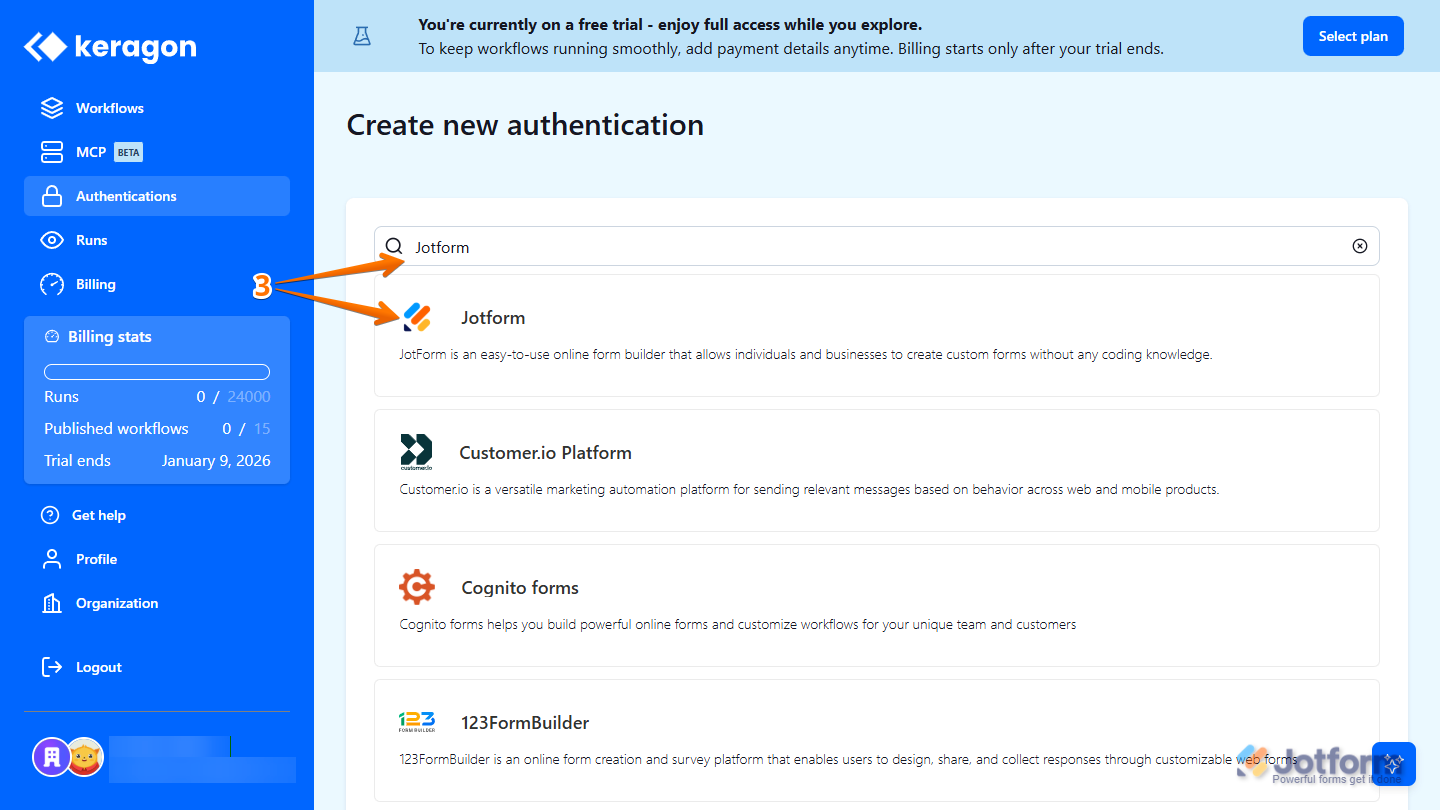This screenshot has width=1440, height=810.
Task: Click the Billing clock icon in sidebar
Action: pos(51,284)
